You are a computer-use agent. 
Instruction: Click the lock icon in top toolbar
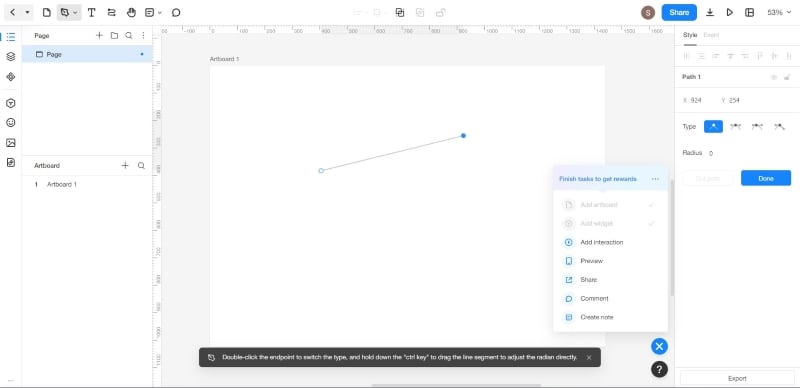click(440, 12)
